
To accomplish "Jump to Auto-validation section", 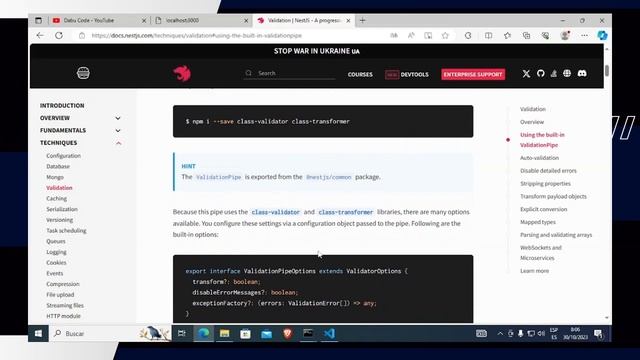I will click(x=539, y=158).
